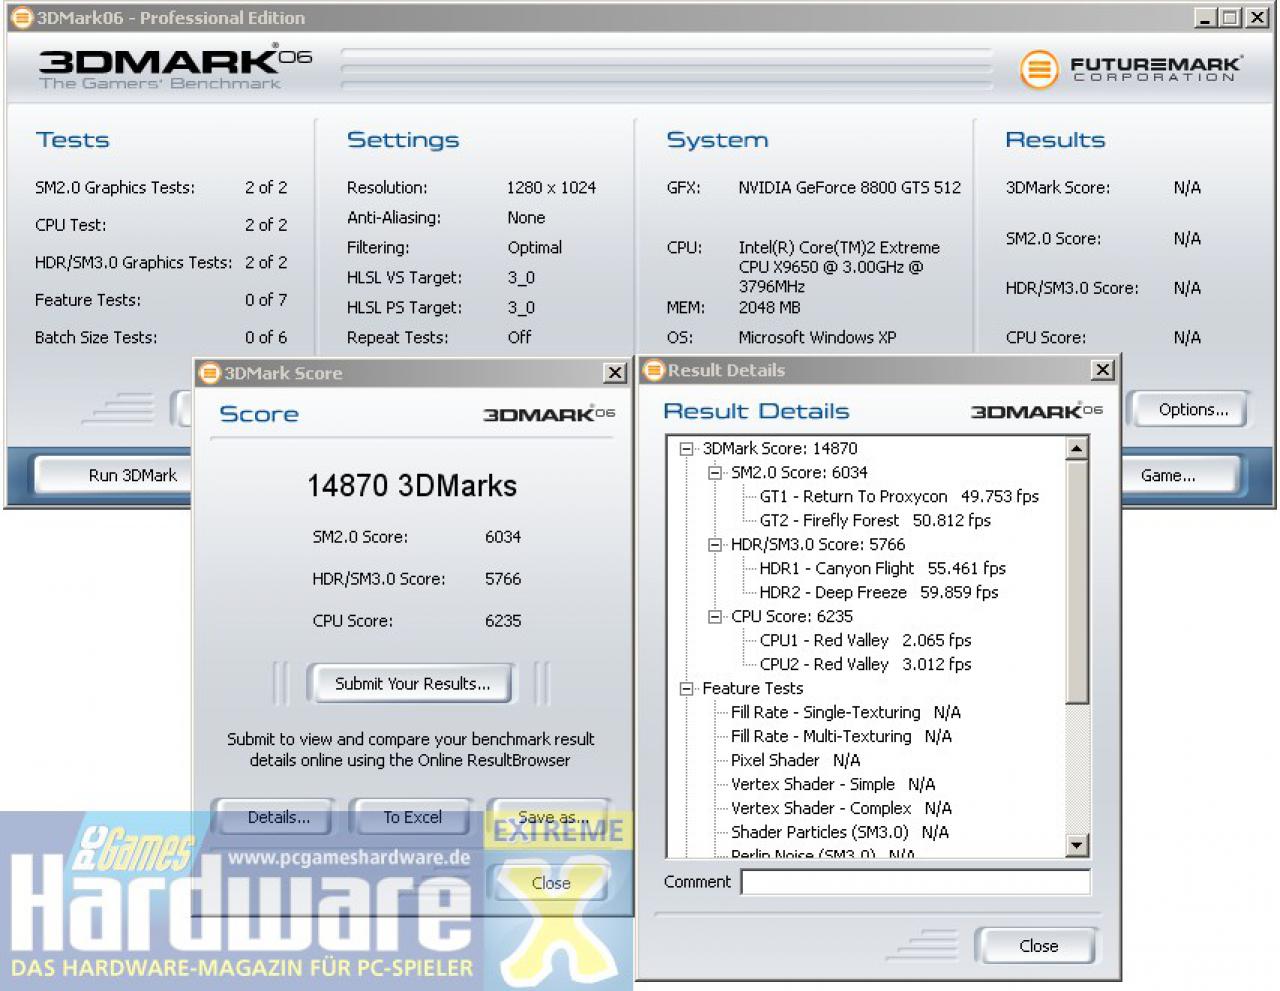The image size is (1280, 991).
Task: Click the 14870 3DMarks score text
Action: pyautogui.click(x=412, y=486)
